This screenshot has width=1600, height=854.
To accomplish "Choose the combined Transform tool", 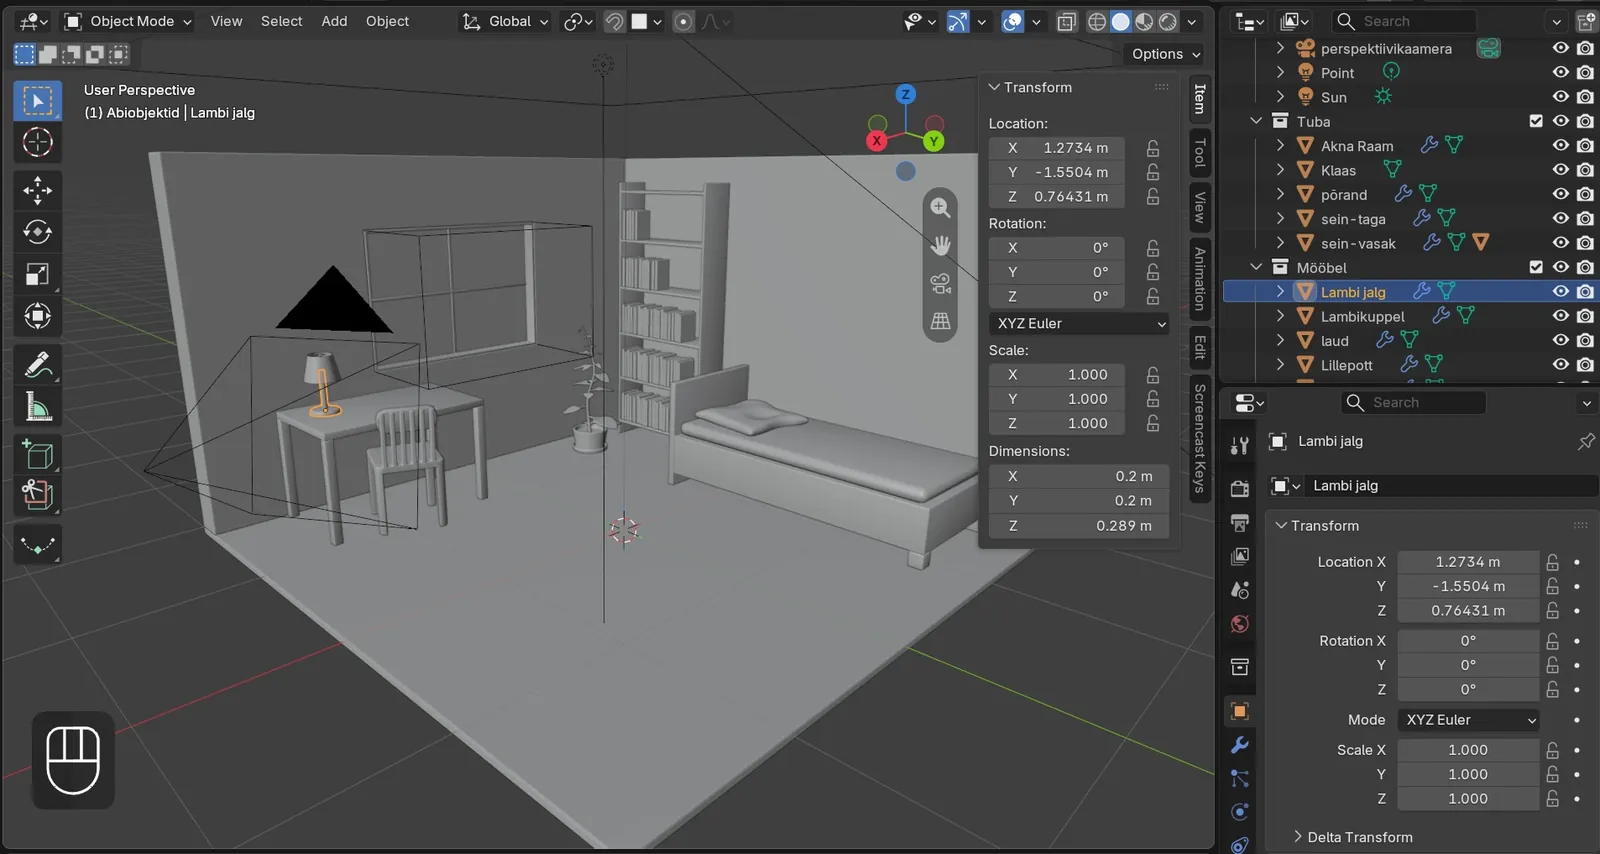I will (x=38, y=317).
